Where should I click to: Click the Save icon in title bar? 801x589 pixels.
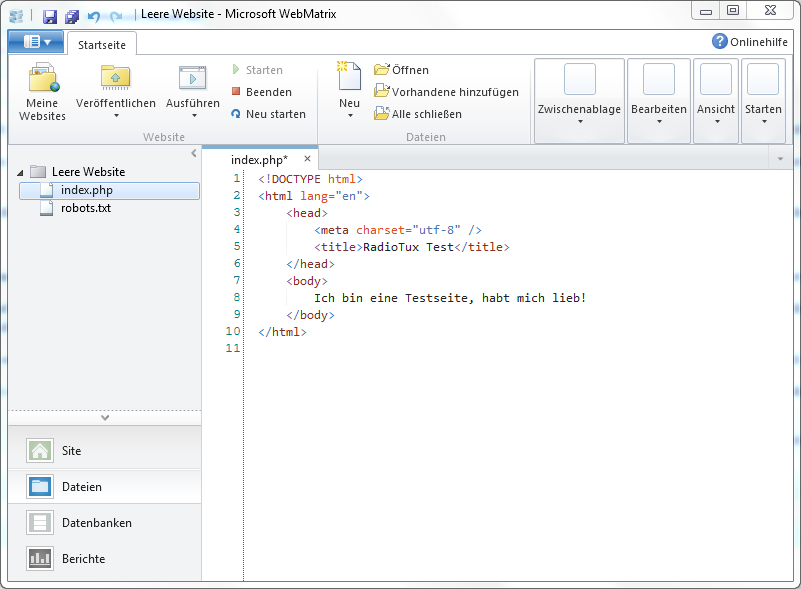tap(50, 16)
